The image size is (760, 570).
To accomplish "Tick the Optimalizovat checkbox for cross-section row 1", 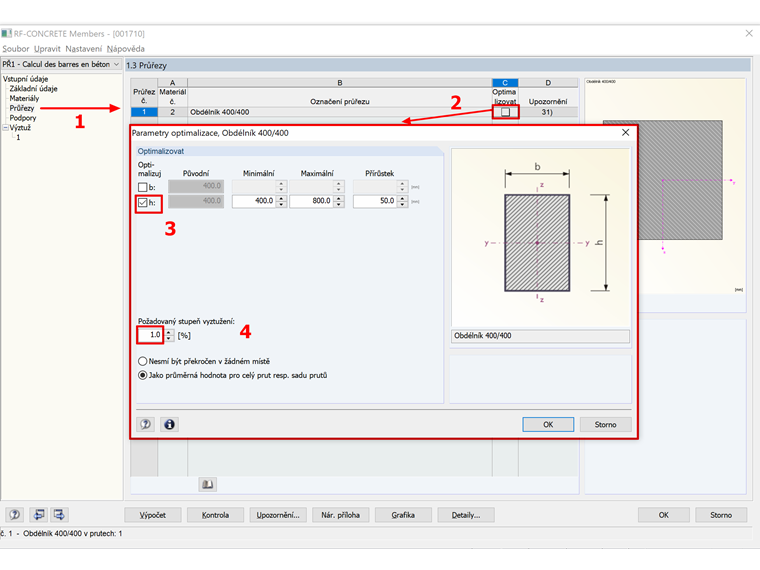I will 506,112.
